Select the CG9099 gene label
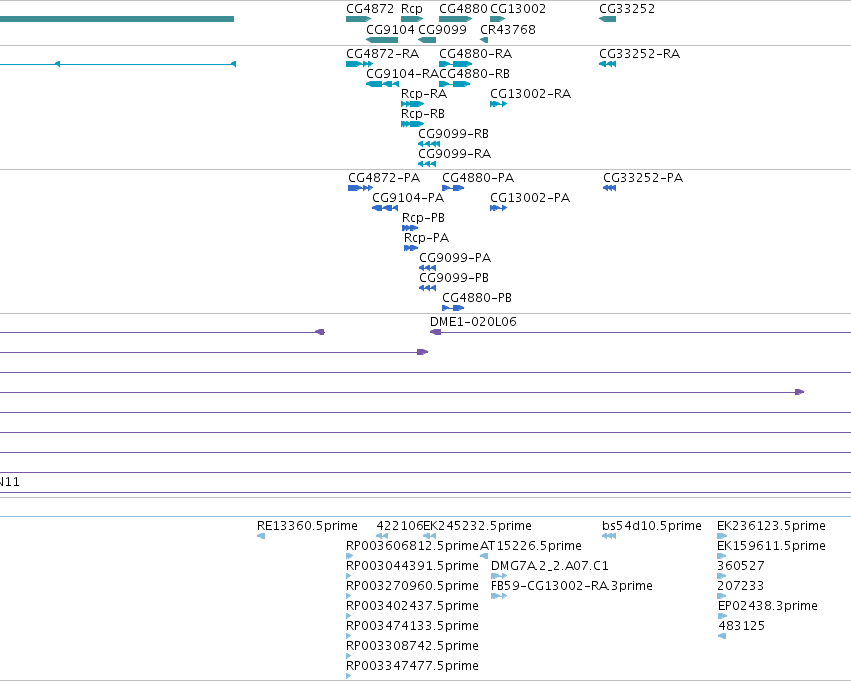This screenshot has height=681, width=851. click(442, 29)
